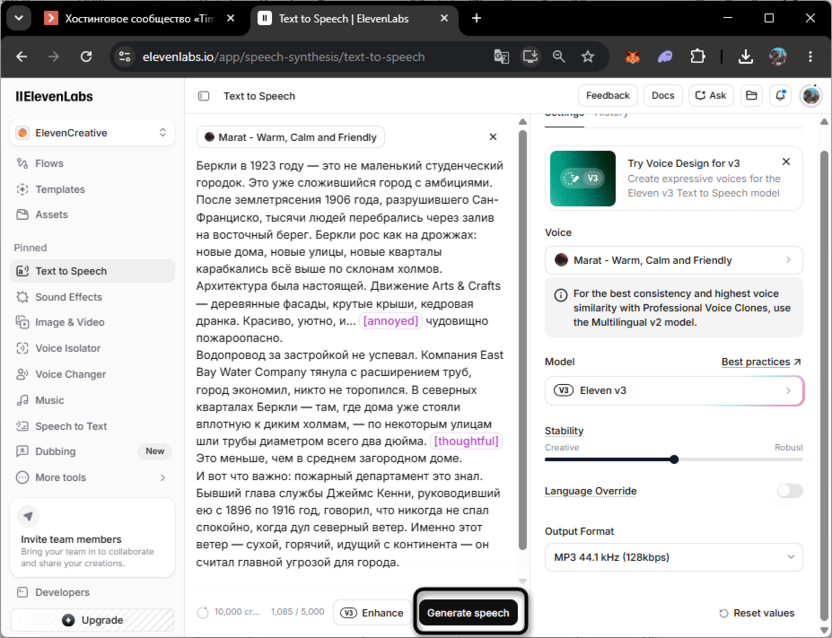Screen dimensions: 832x638
Task: Open a new browser tab
Action: [x=476, y=19]
